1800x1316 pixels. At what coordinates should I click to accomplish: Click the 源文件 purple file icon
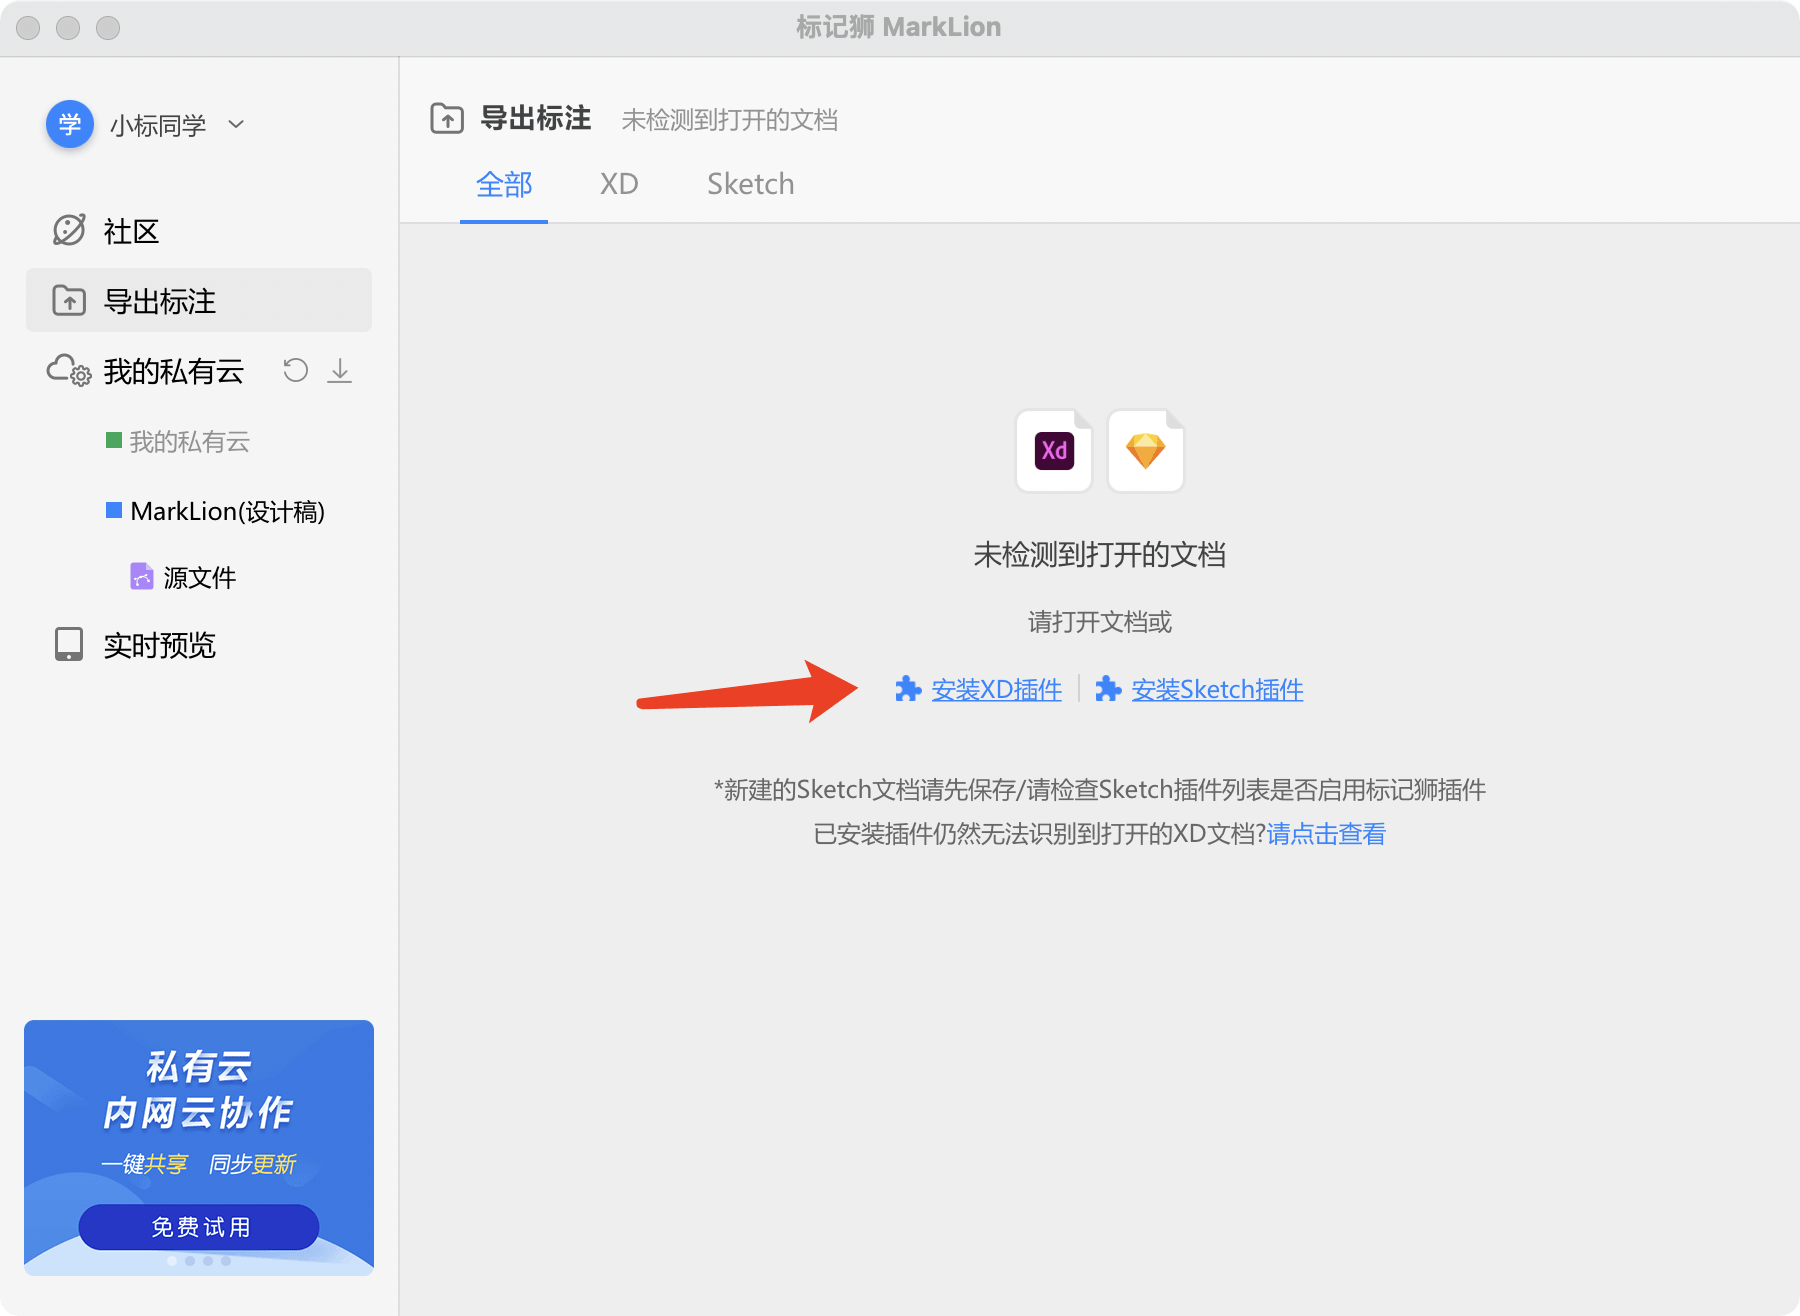[142, 577]
